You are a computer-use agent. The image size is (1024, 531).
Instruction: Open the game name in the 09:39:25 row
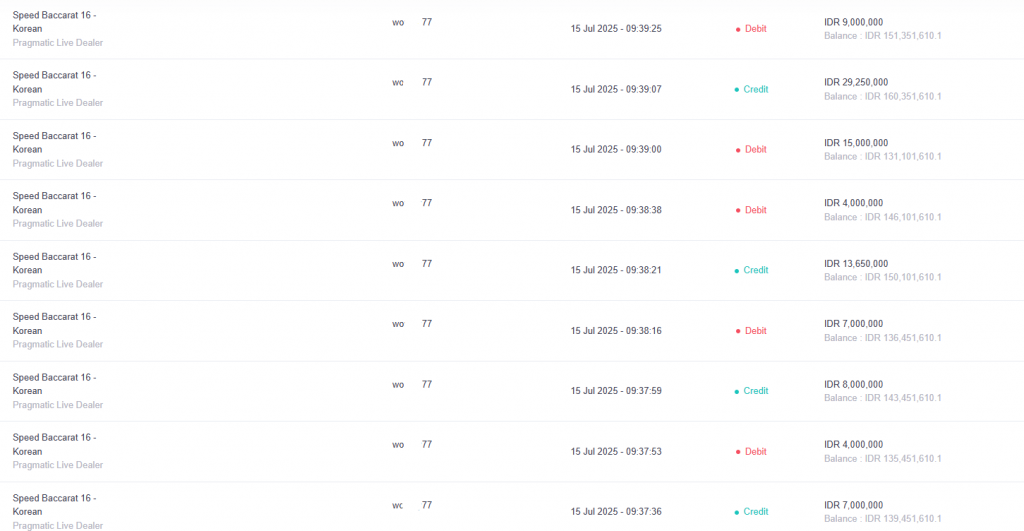tap(54, 22)
